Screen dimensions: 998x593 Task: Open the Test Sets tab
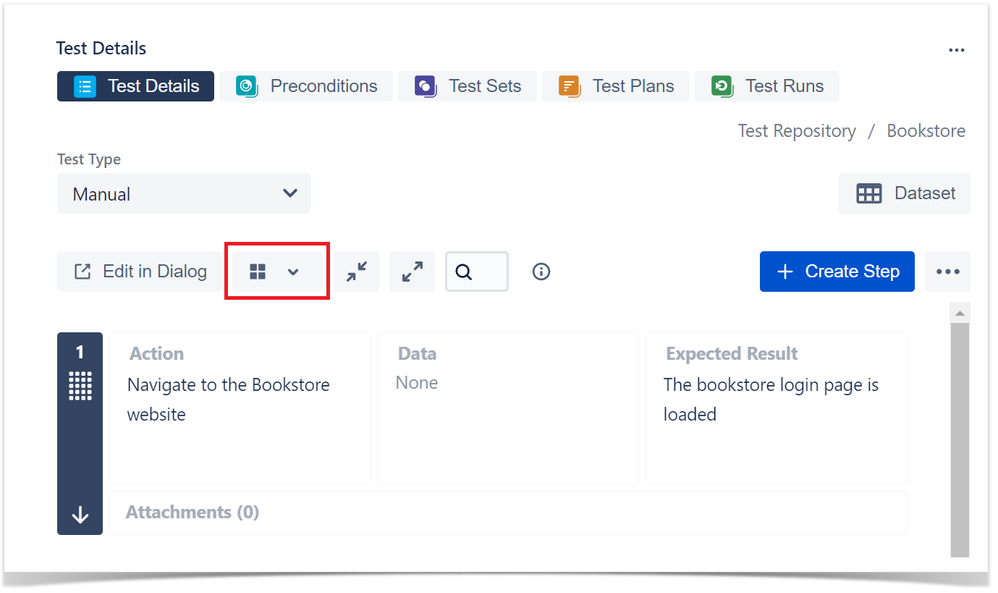467,86
